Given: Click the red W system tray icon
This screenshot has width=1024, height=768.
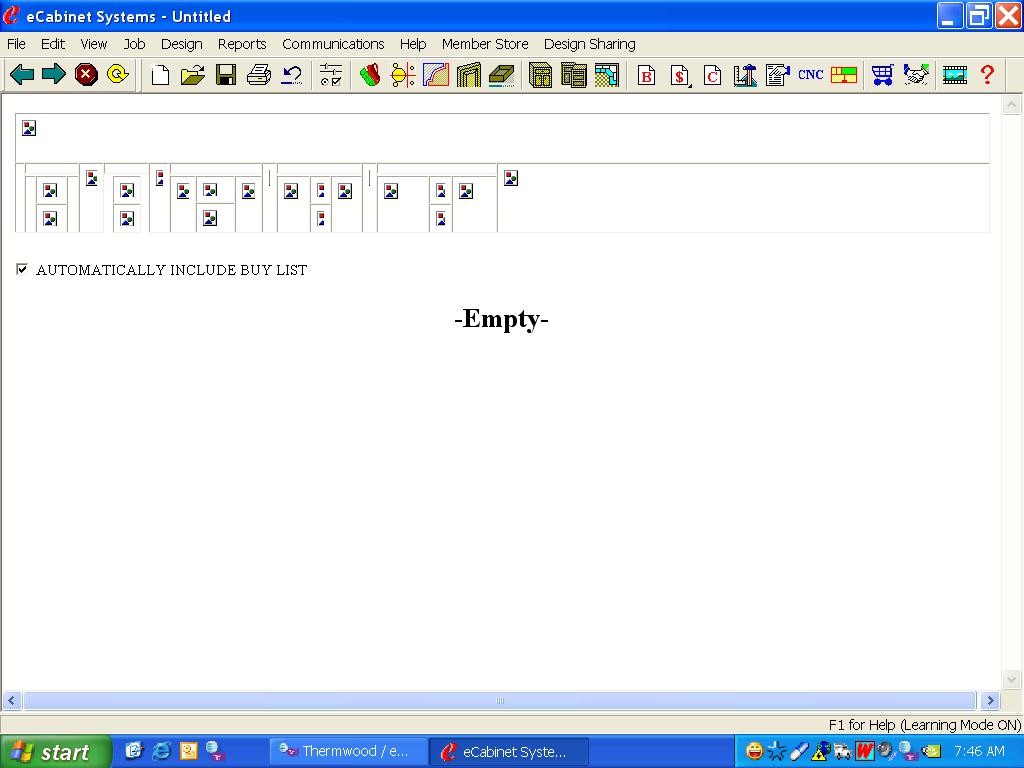Looking at the screenshot, I should [865, 751].
